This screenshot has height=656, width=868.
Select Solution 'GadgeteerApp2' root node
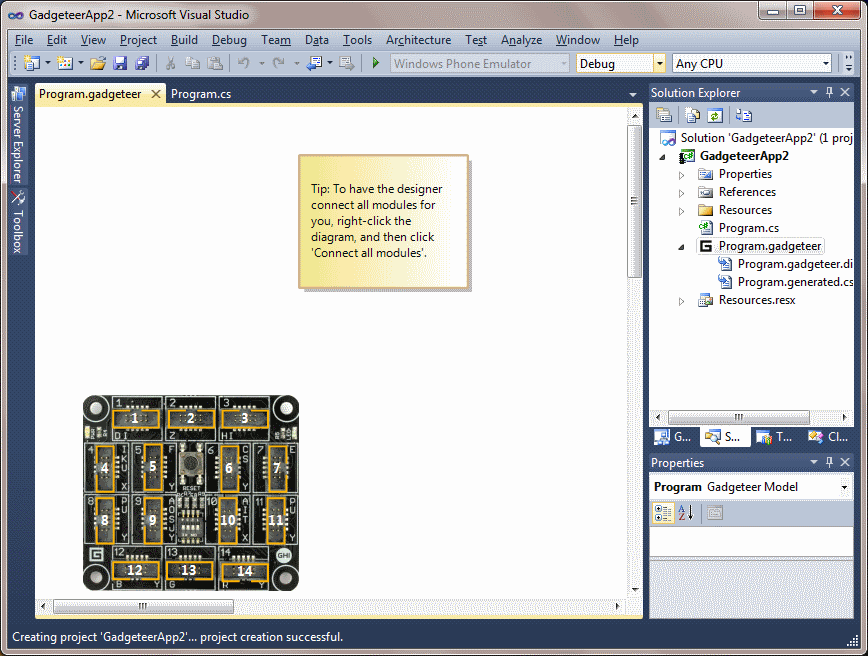(x=766, y=138)
